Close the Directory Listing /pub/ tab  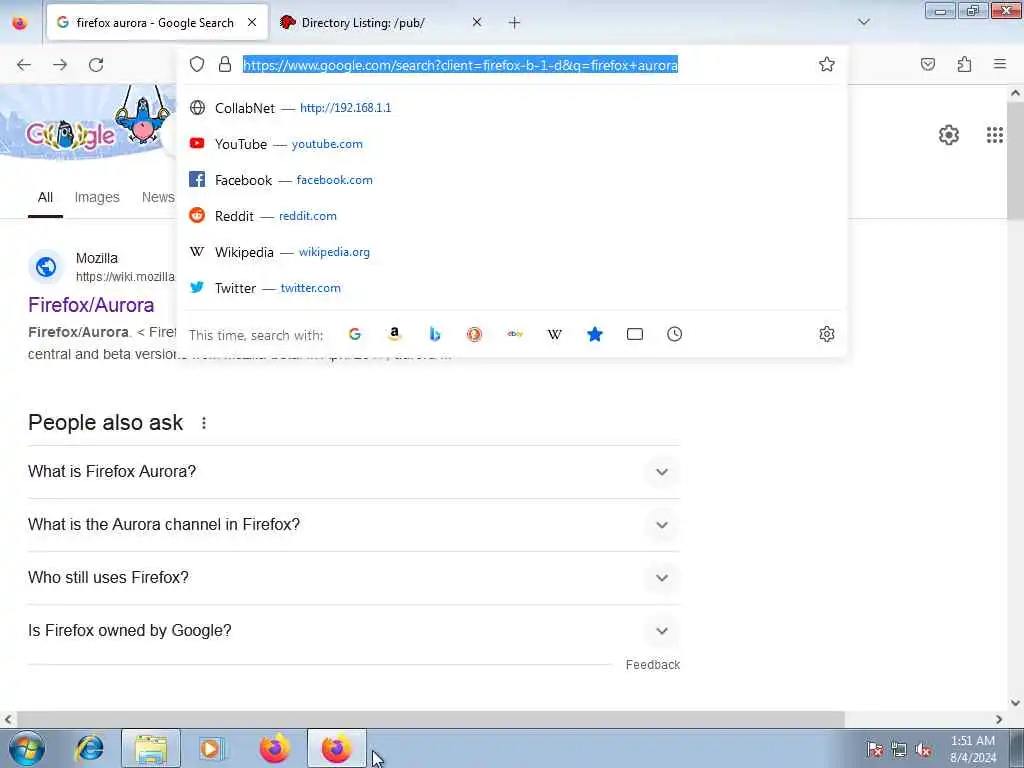point(477,22)
